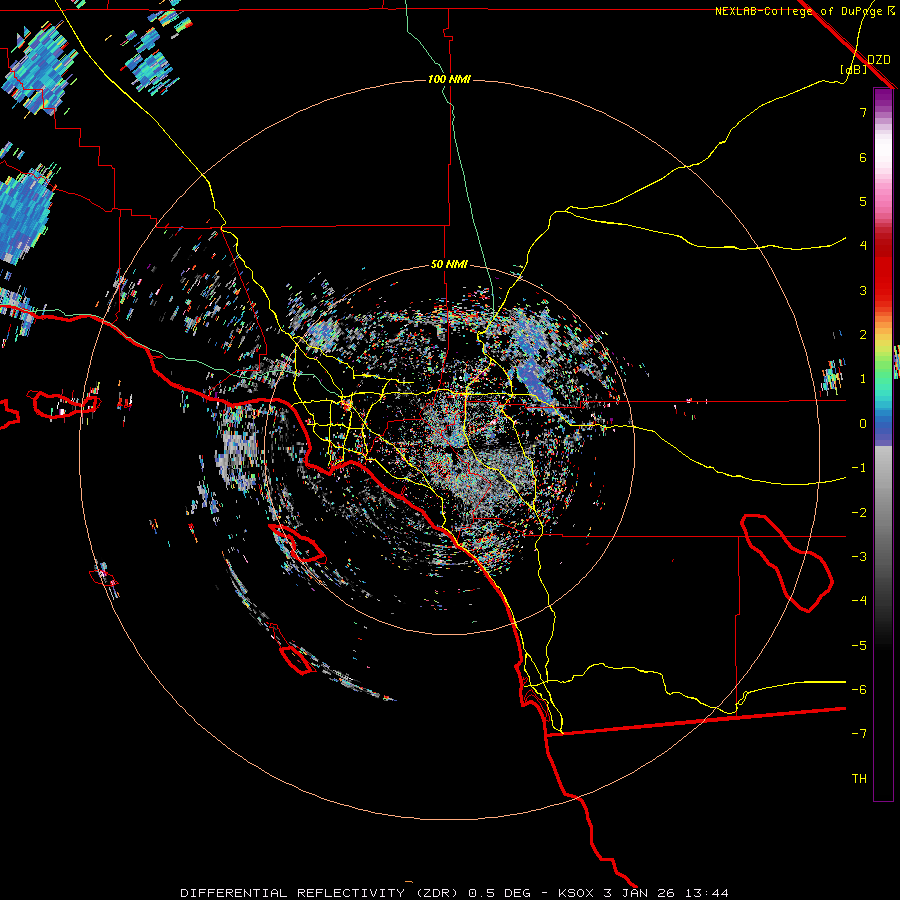900x900 pixels.
Task: Click the 50 NMI range ring label
Action: tap(449, 264)
